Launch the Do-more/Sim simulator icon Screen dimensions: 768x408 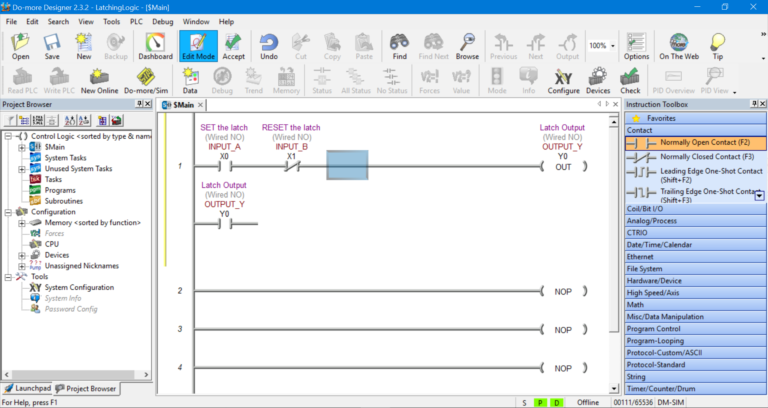pos(148,82)
